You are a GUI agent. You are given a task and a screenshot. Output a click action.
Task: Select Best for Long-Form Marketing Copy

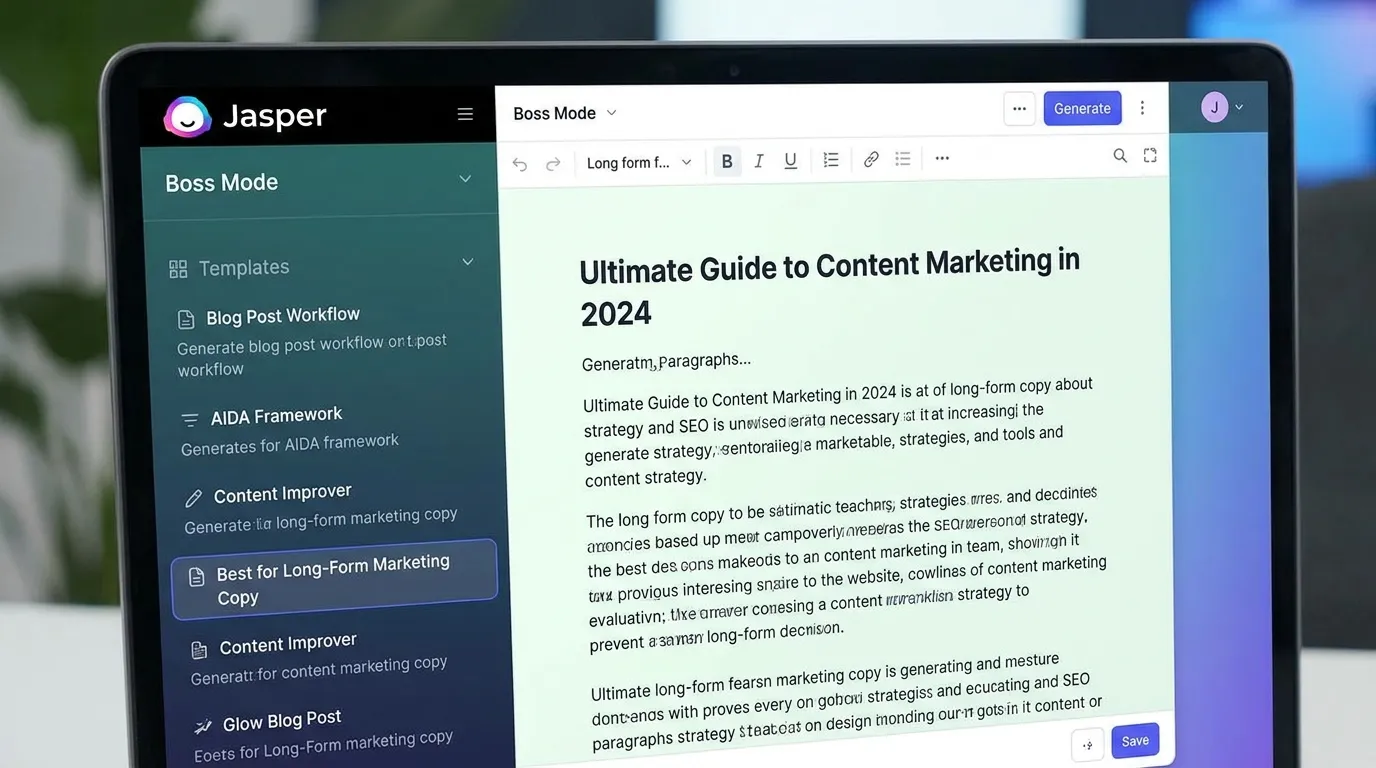click(x=334, y=579)
